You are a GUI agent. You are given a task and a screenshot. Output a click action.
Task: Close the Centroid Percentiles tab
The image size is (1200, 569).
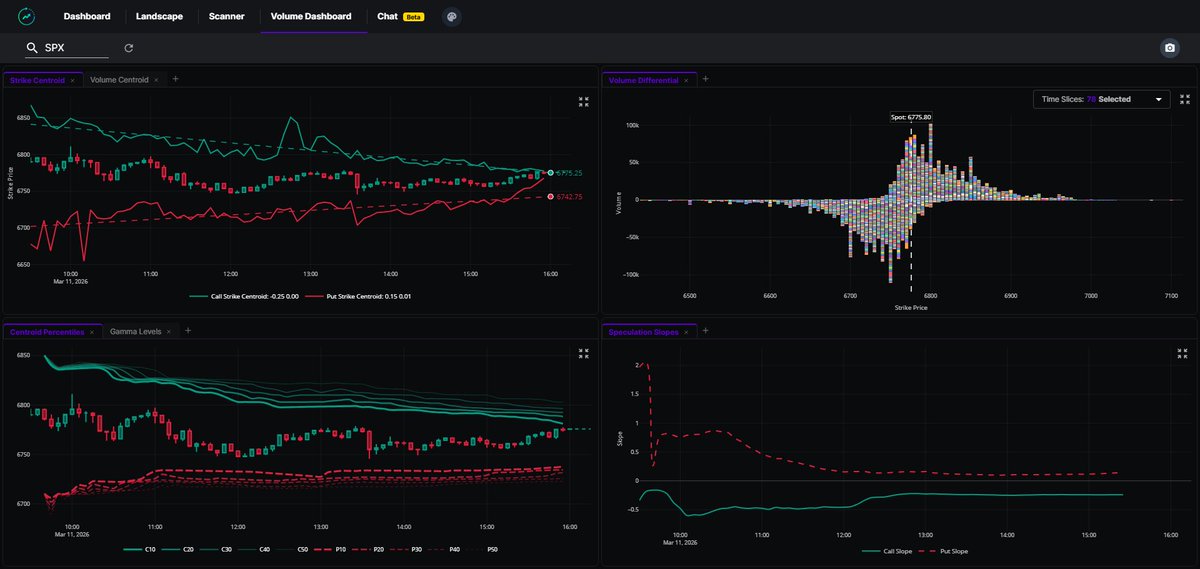pyautogui.click(x=91, y=331)
